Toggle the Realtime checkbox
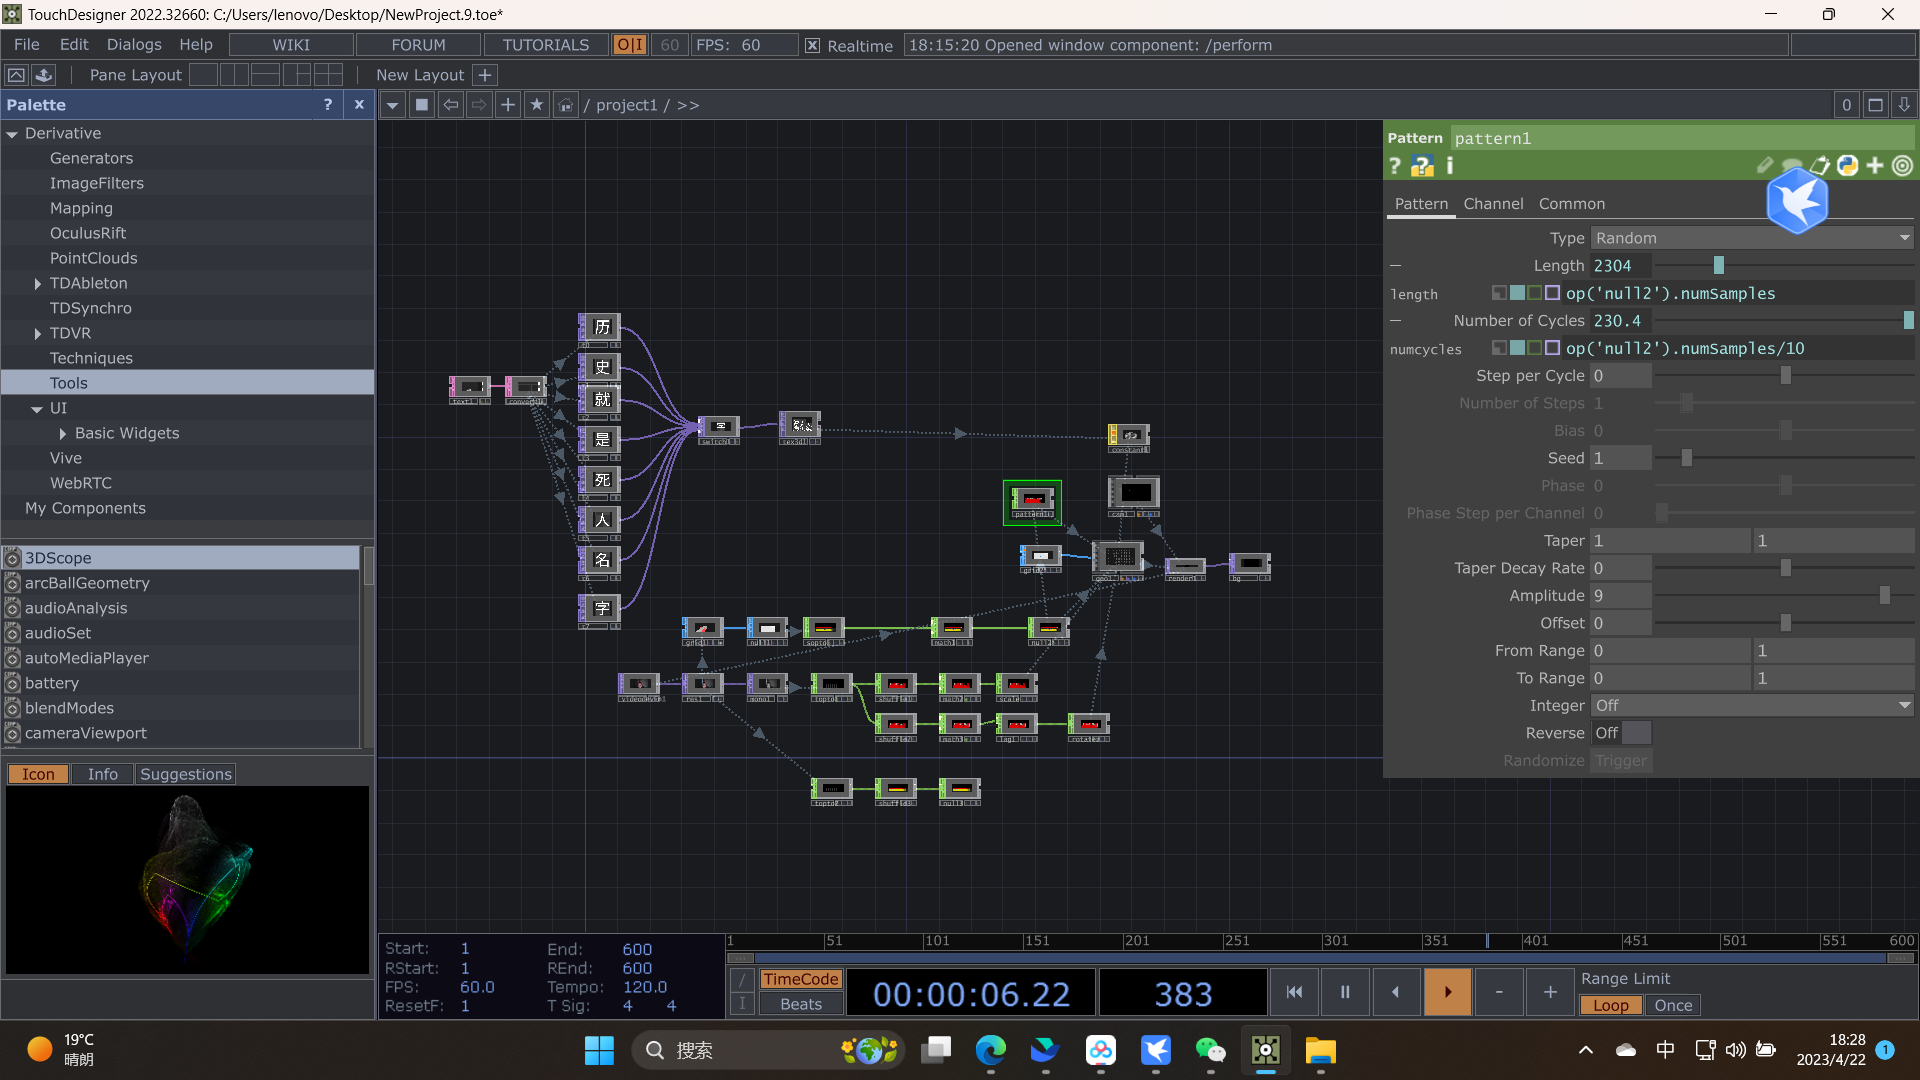Screen dimensions: 1920x1080 tap(813, 45)
